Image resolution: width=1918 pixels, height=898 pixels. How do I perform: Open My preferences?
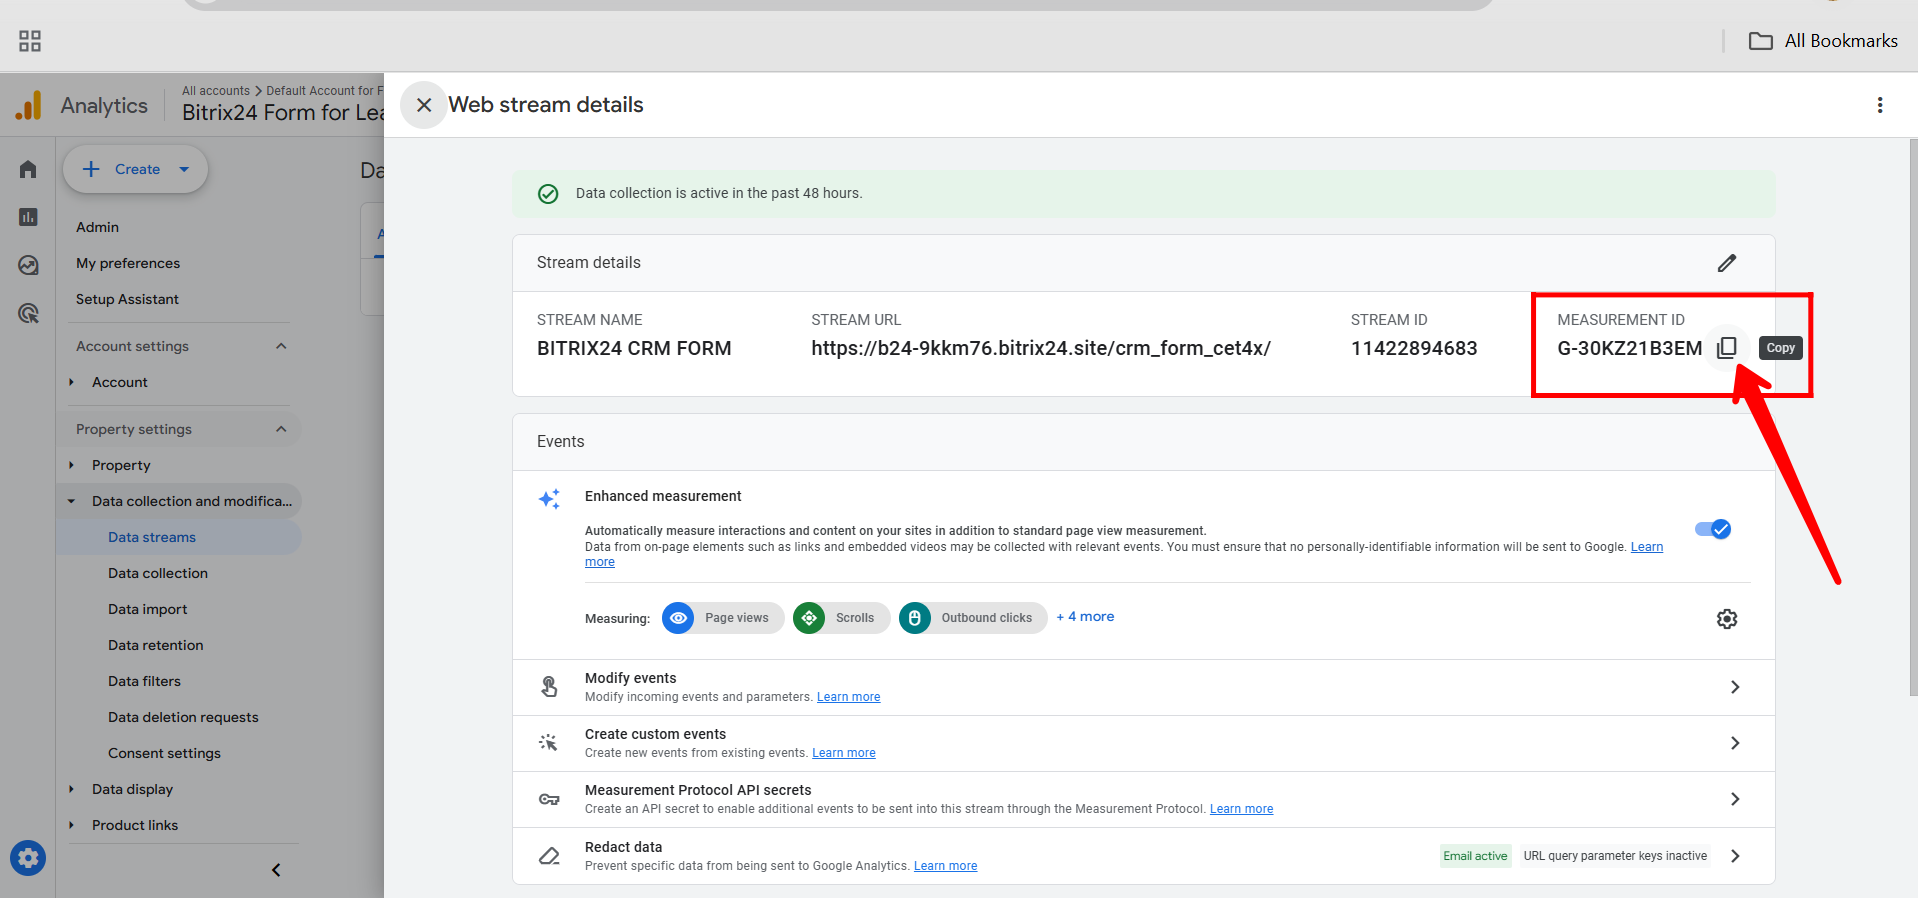coord(128,263)
